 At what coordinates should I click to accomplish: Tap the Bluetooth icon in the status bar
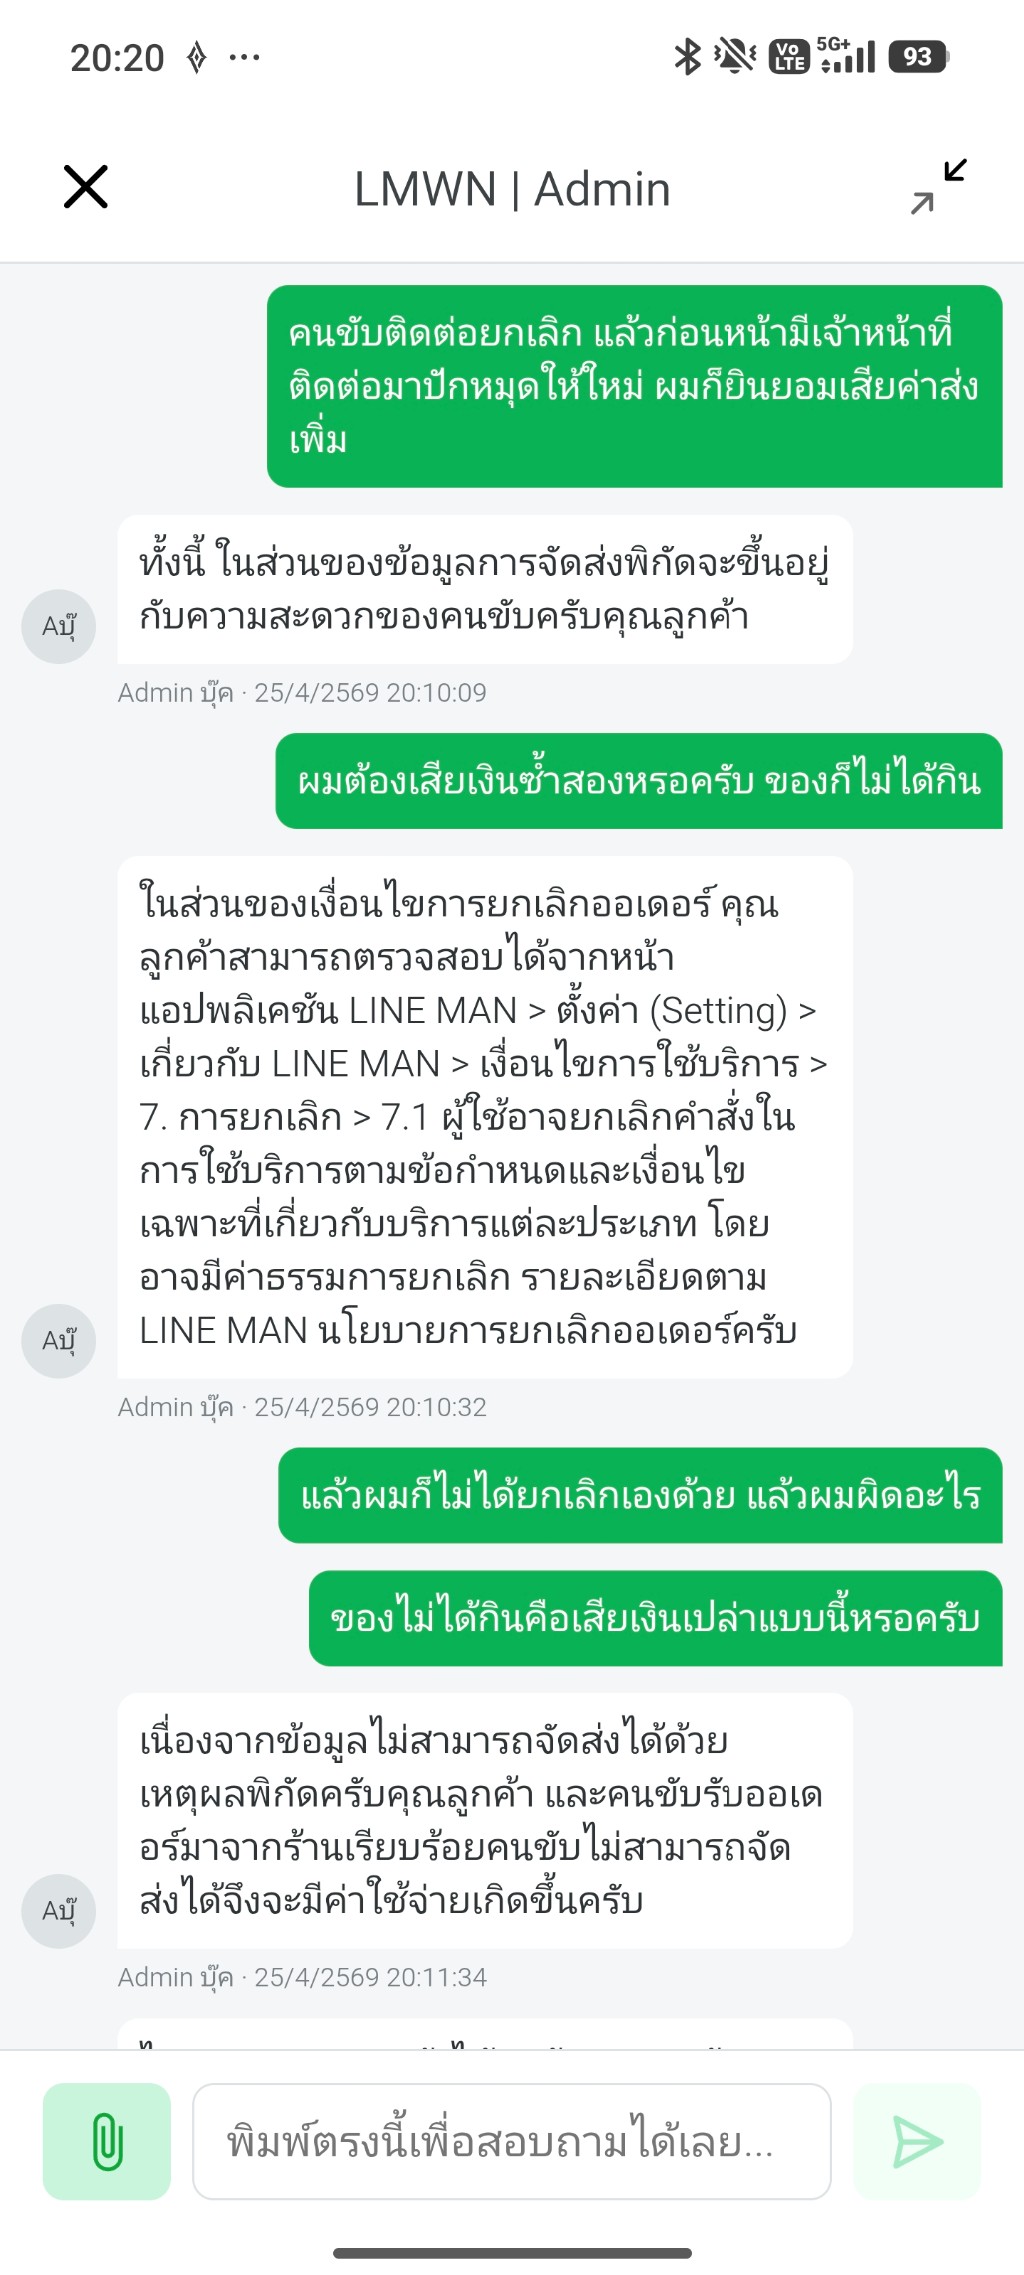point(687,57)
